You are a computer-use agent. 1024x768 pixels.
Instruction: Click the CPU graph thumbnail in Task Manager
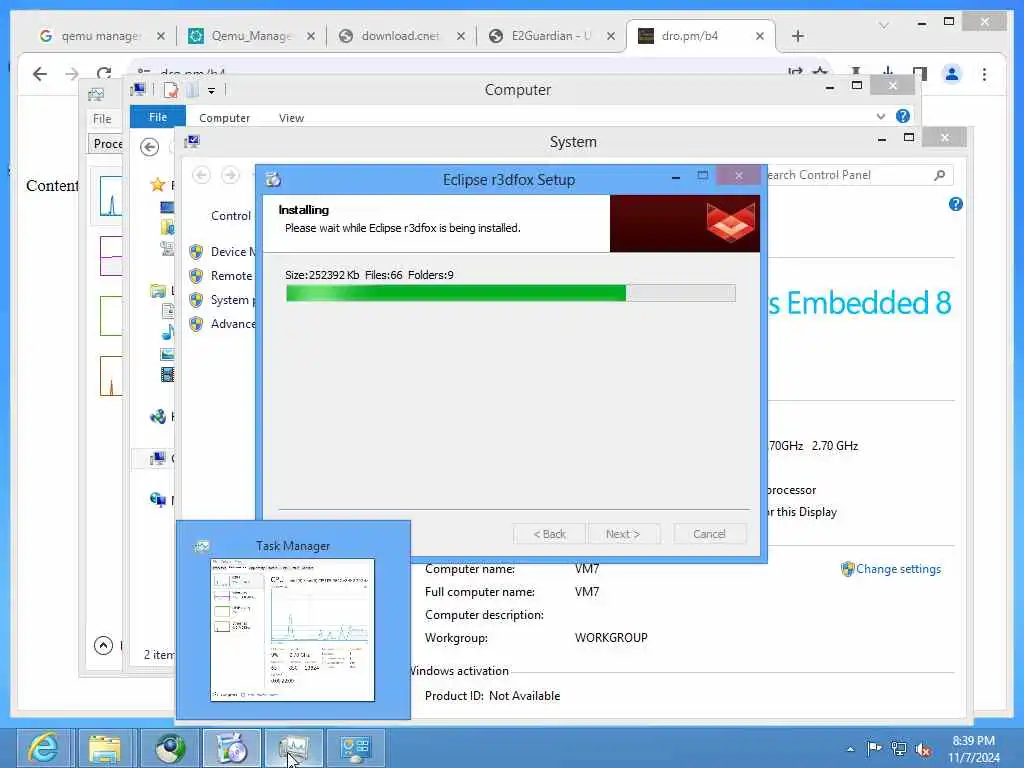tap(110, 195)
